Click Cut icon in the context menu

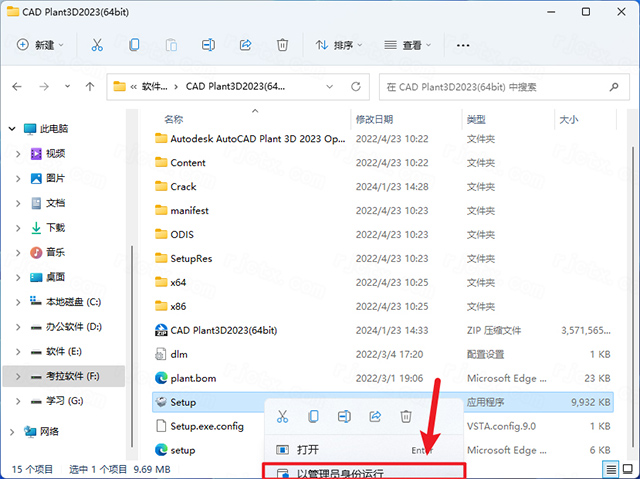click(282, 417)
